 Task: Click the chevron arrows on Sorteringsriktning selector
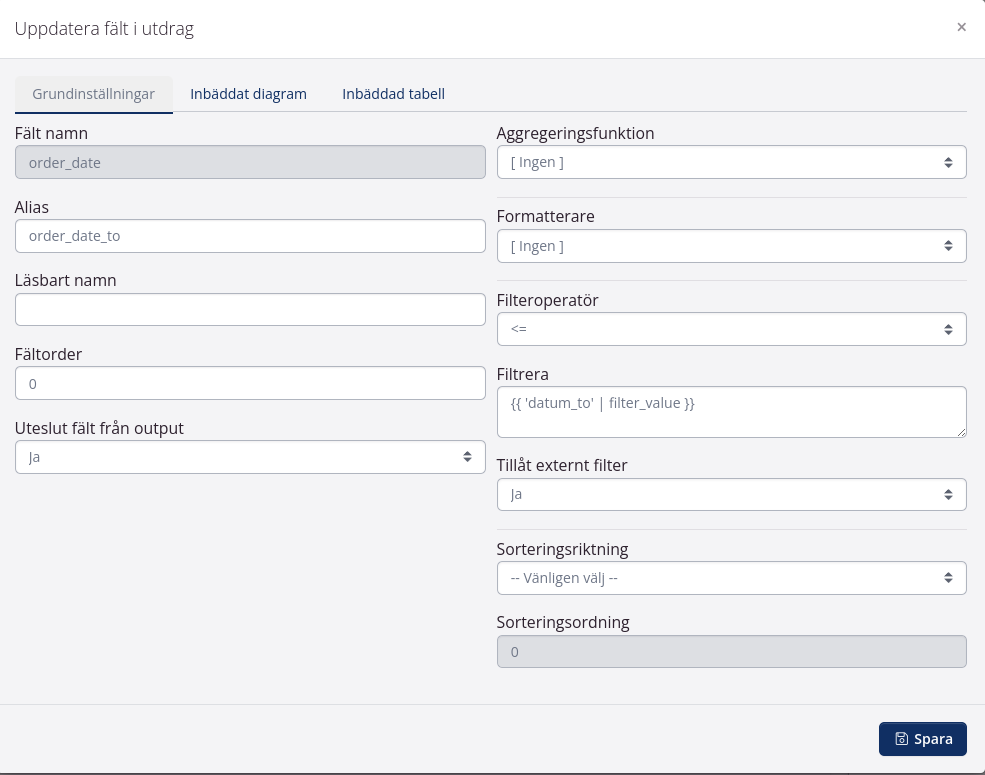point(948,577)
